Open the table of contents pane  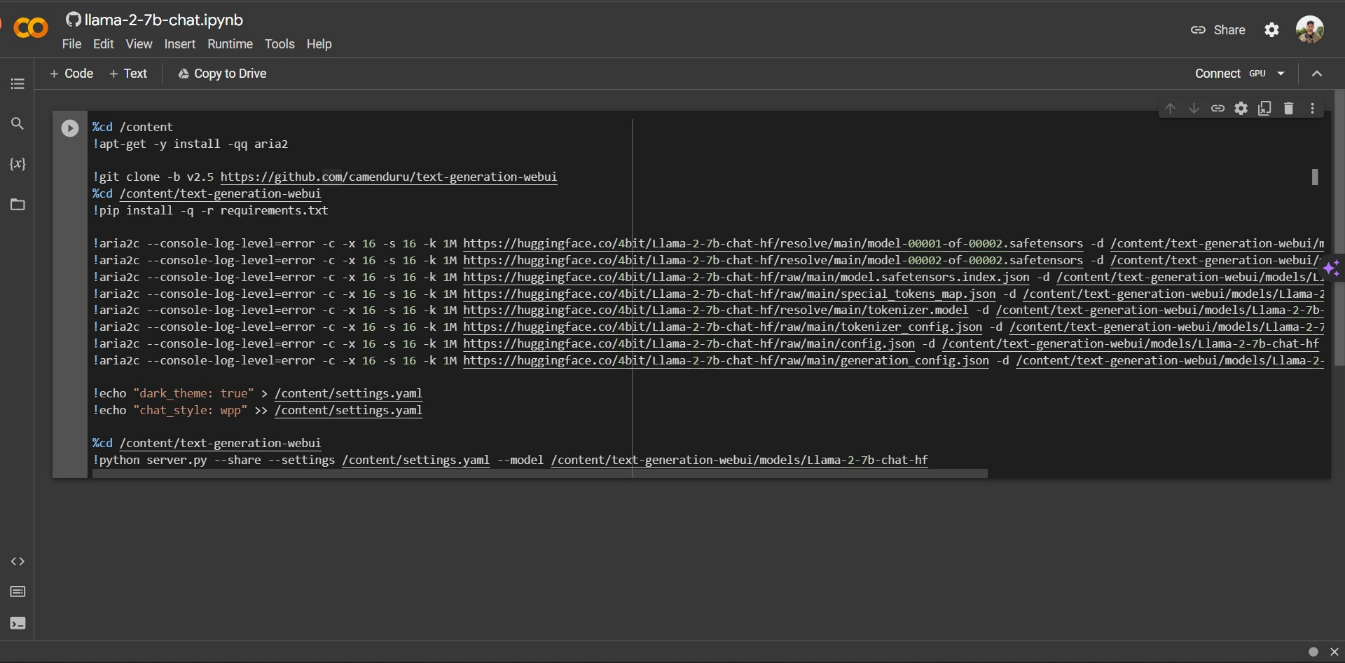17,84
